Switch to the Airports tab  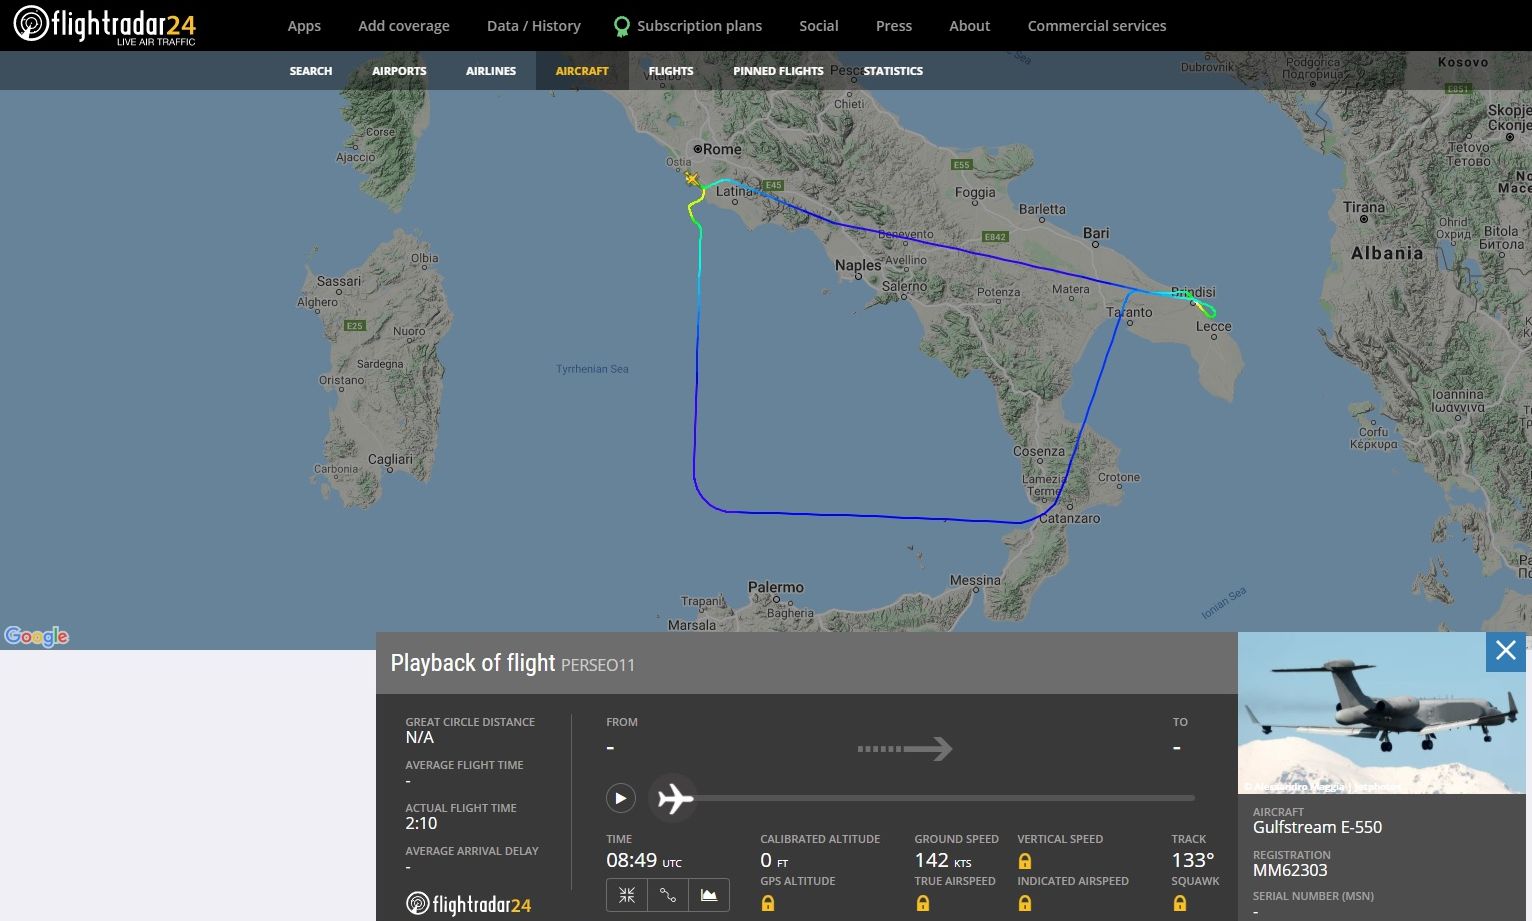pyautogui.click(x=399, y=71)
